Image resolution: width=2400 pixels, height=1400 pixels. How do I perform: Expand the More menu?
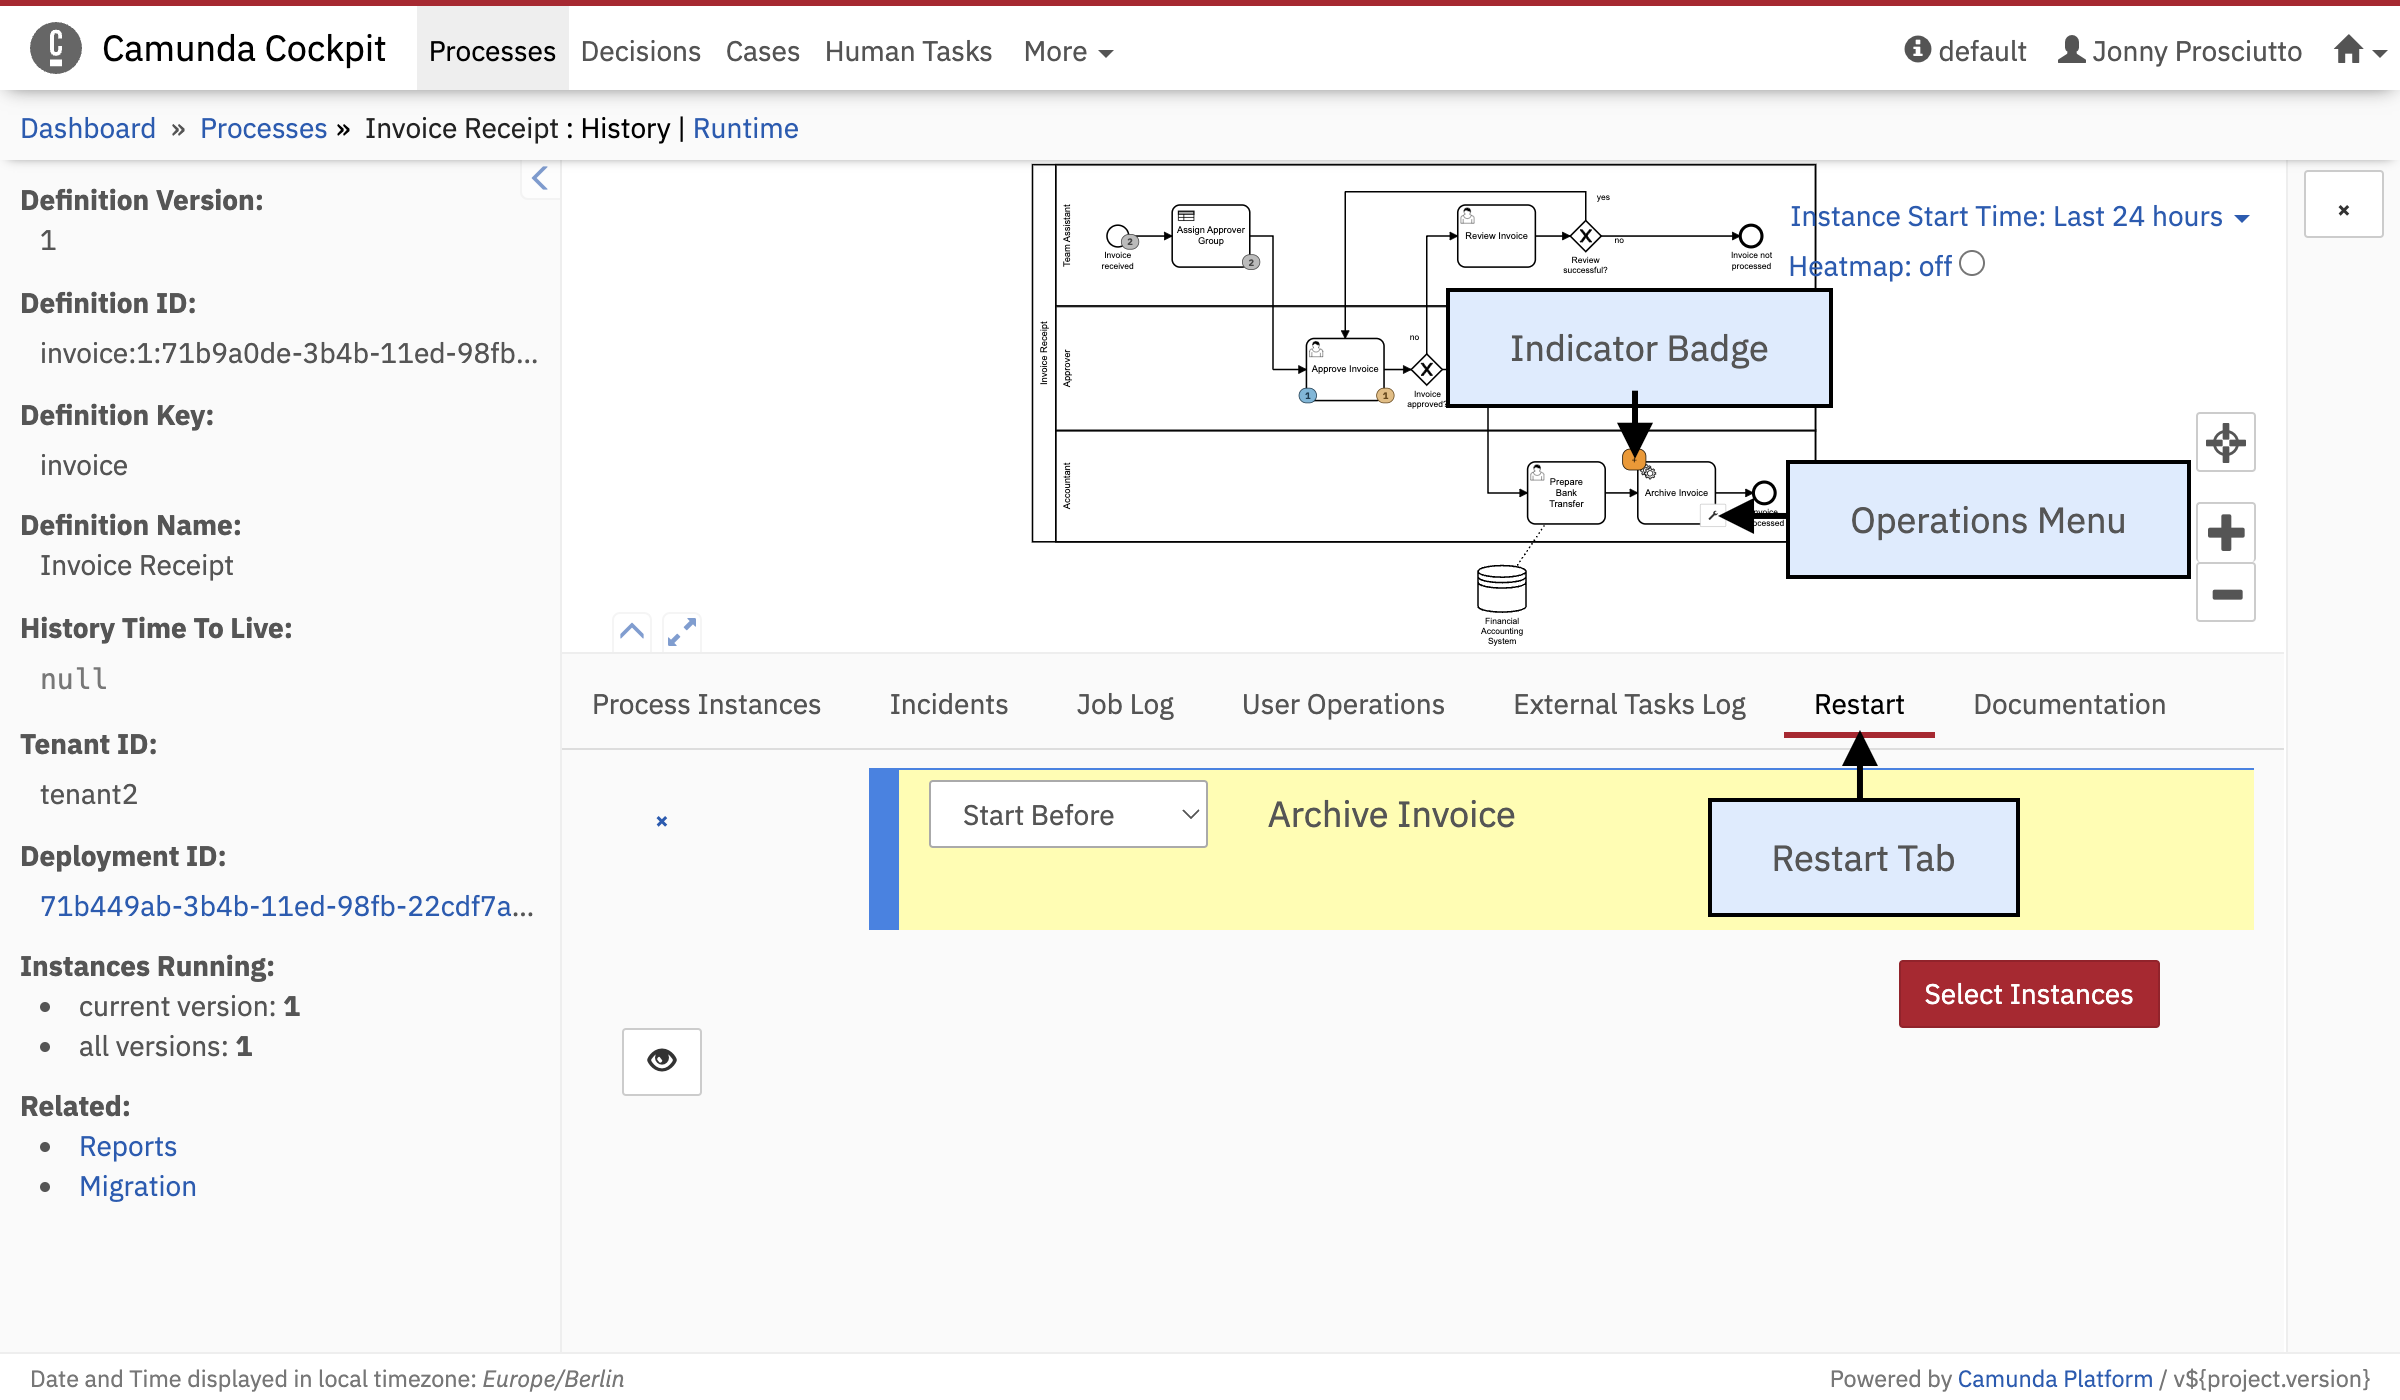pos(1068,51)
